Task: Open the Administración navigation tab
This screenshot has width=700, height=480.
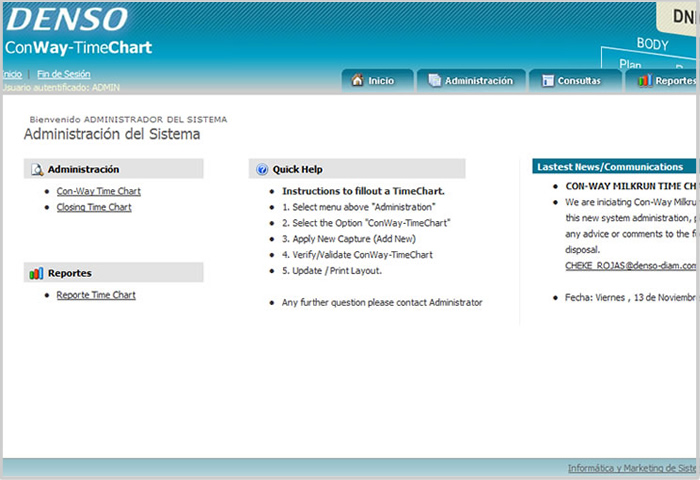Action: pos(471,81)
